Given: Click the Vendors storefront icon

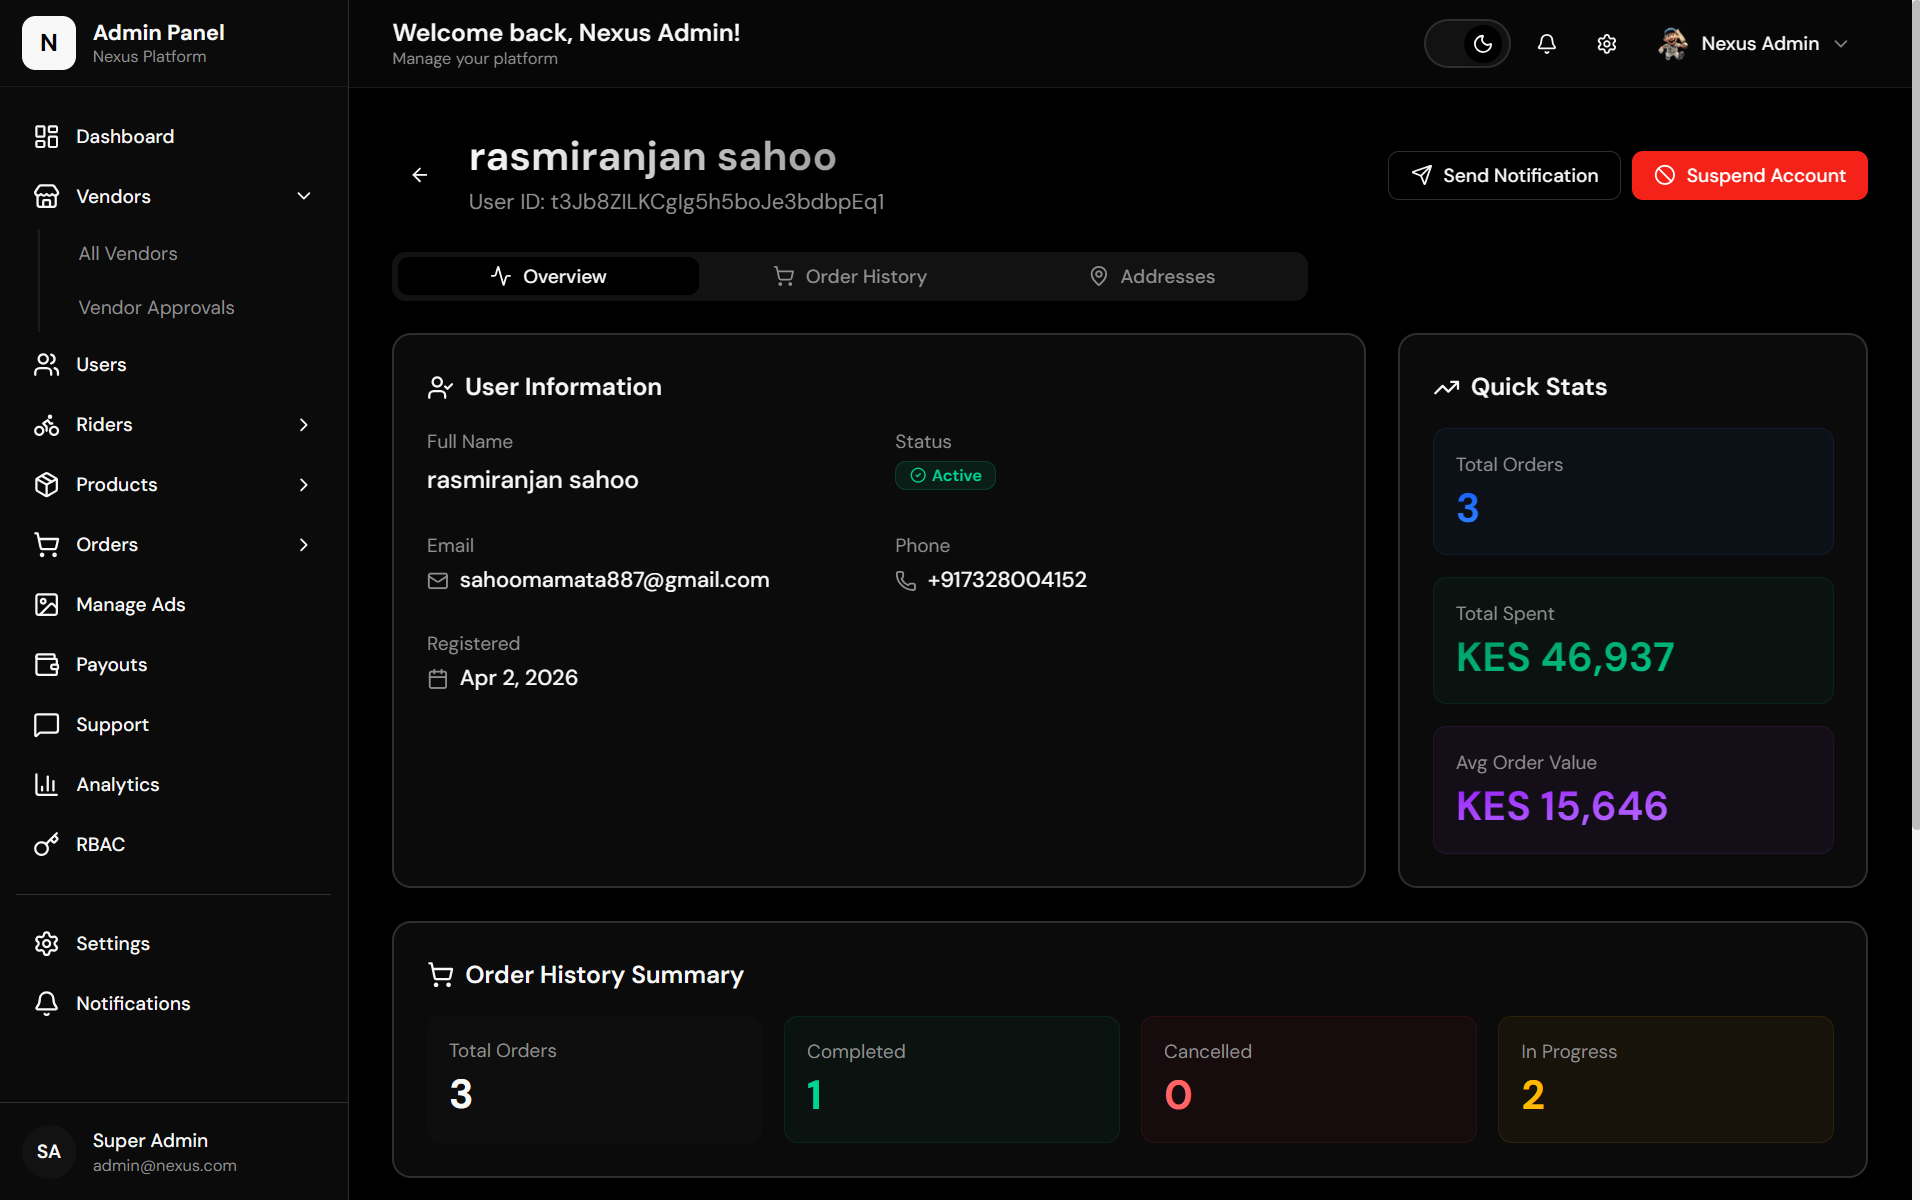Looking at the screenshot, I should [x=47, y=197].
